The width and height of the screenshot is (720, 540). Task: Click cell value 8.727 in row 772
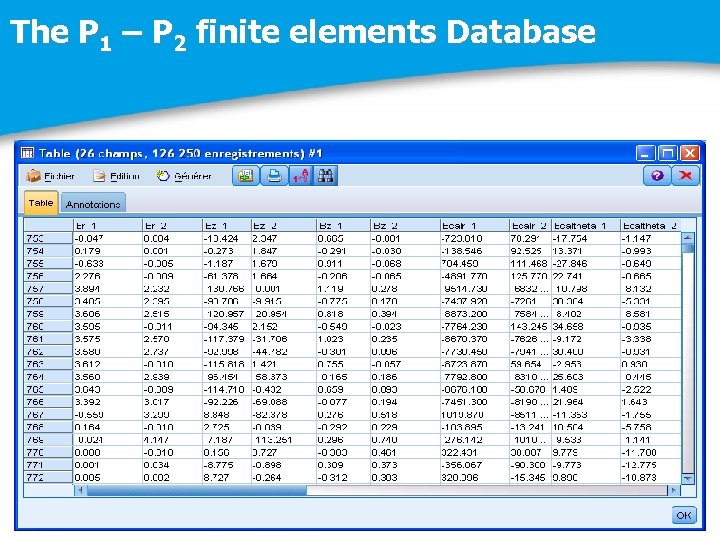[x=216, y=478]
